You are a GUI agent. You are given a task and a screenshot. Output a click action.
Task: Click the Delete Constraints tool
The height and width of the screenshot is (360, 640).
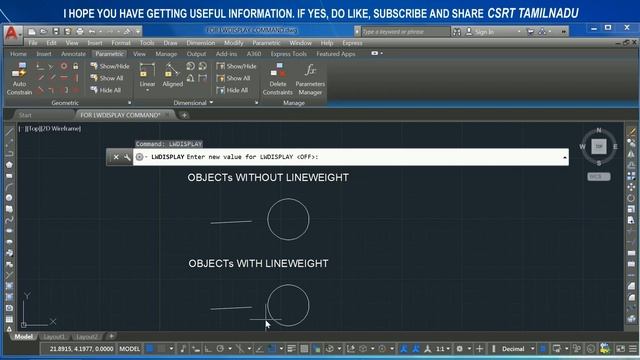tap(278, 79)
